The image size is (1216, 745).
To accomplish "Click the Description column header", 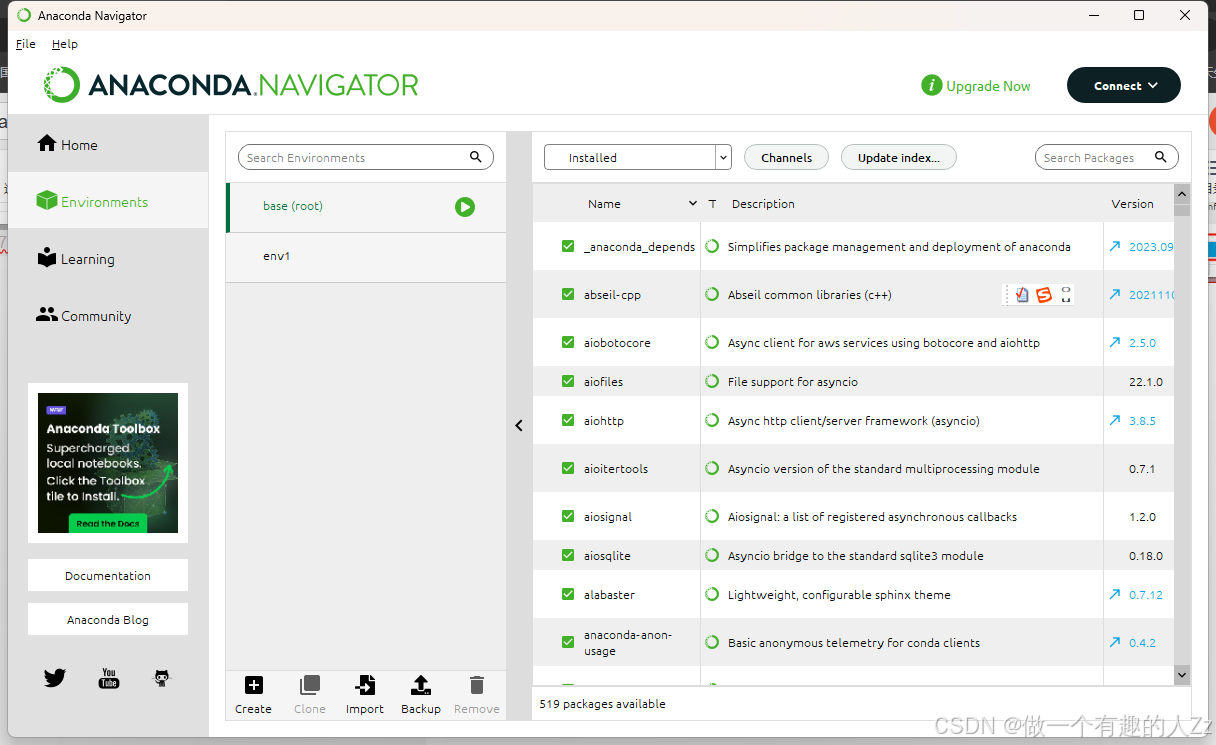I will (763, 203).
